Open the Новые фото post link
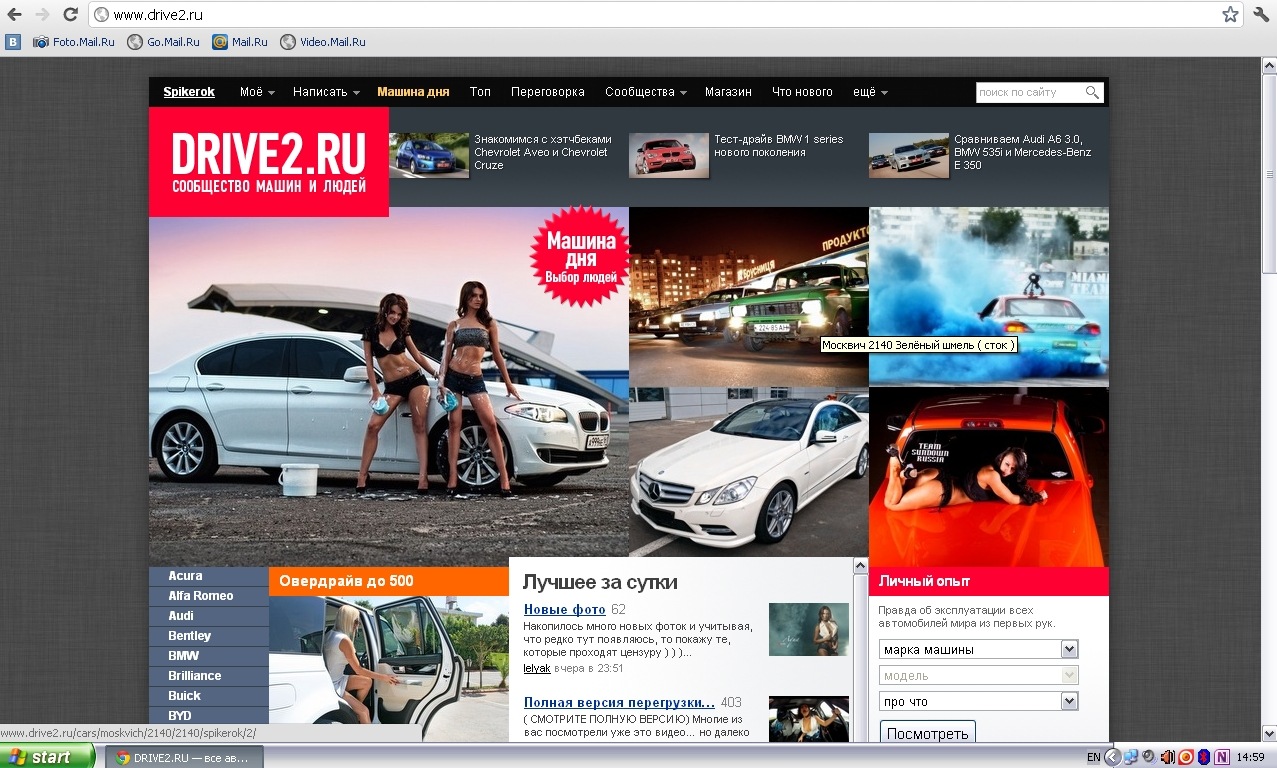1277x768 pixels. (565, 610)
